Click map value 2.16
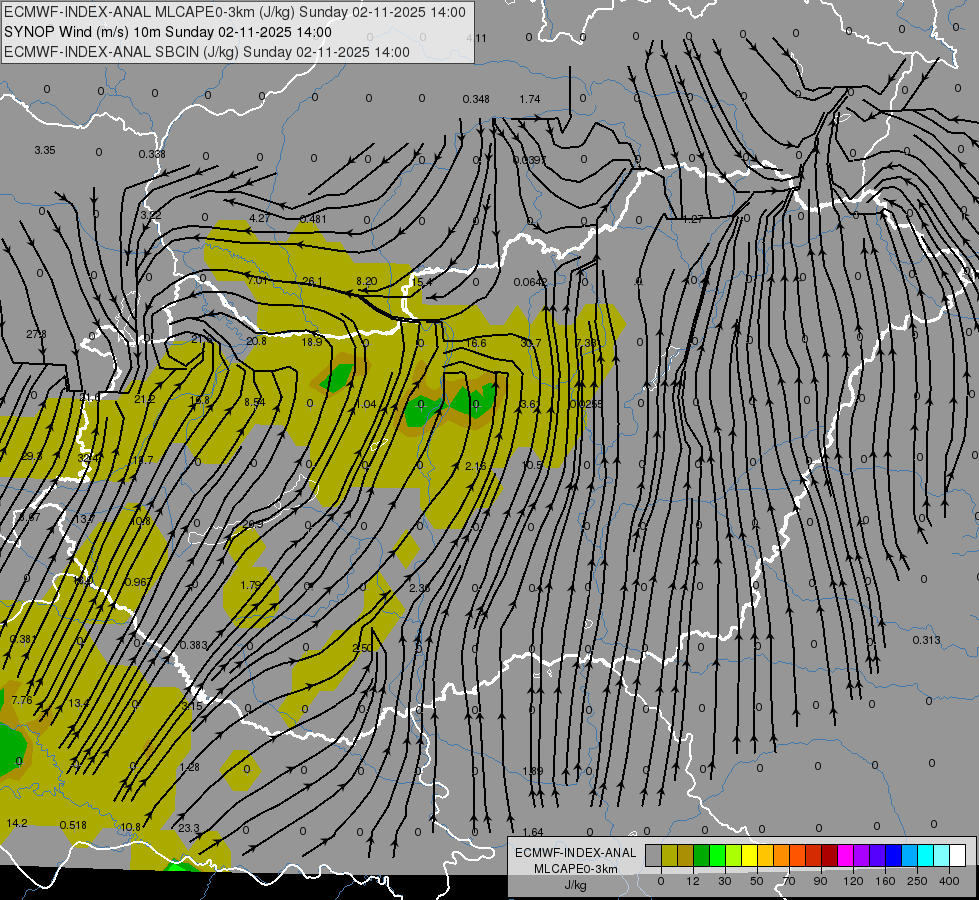 [476, 466]
